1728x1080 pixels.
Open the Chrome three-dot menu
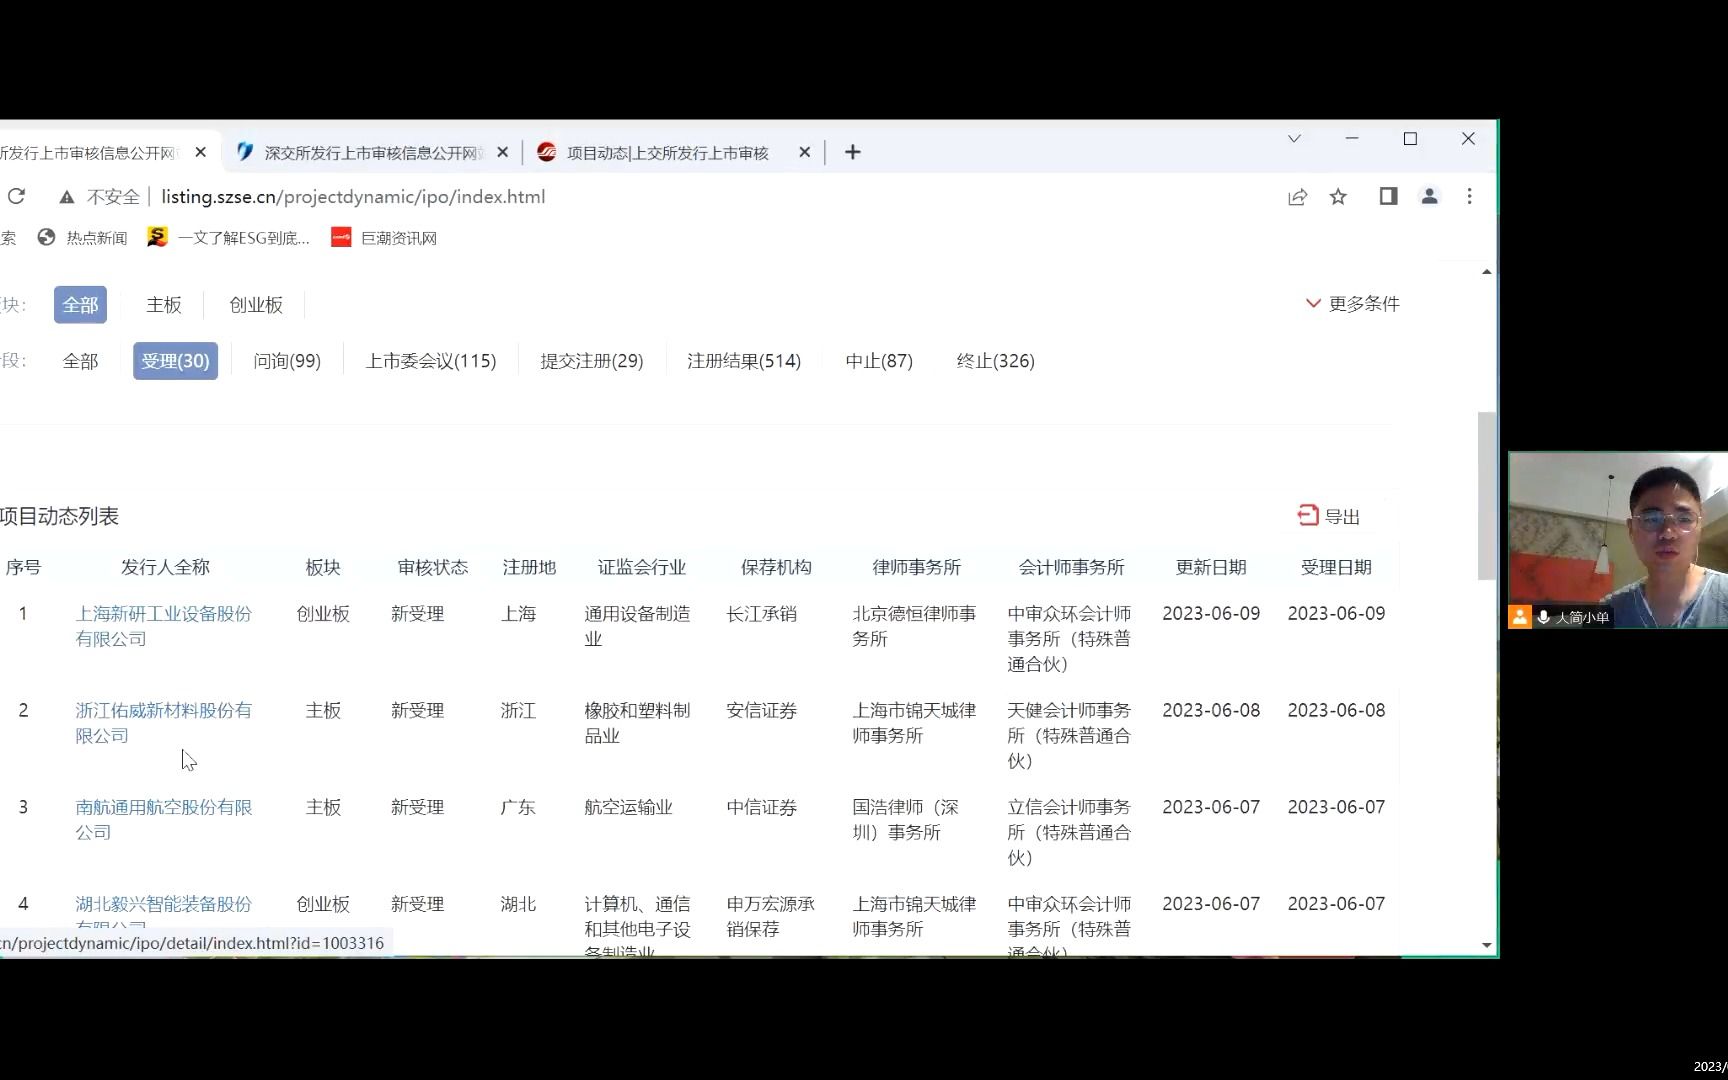coord(1469,197)
